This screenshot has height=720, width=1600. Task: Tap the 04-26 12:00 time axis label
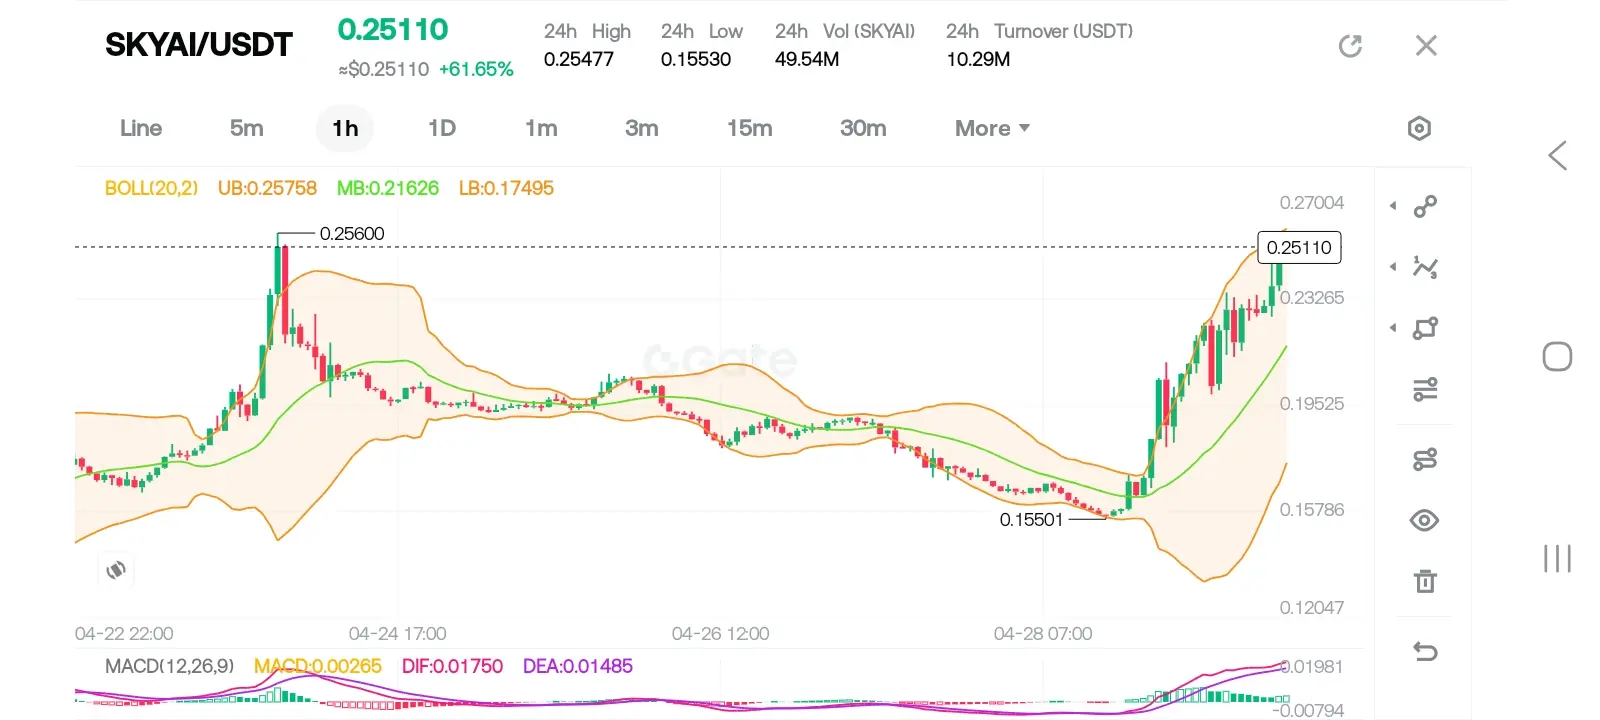point(721,633)
